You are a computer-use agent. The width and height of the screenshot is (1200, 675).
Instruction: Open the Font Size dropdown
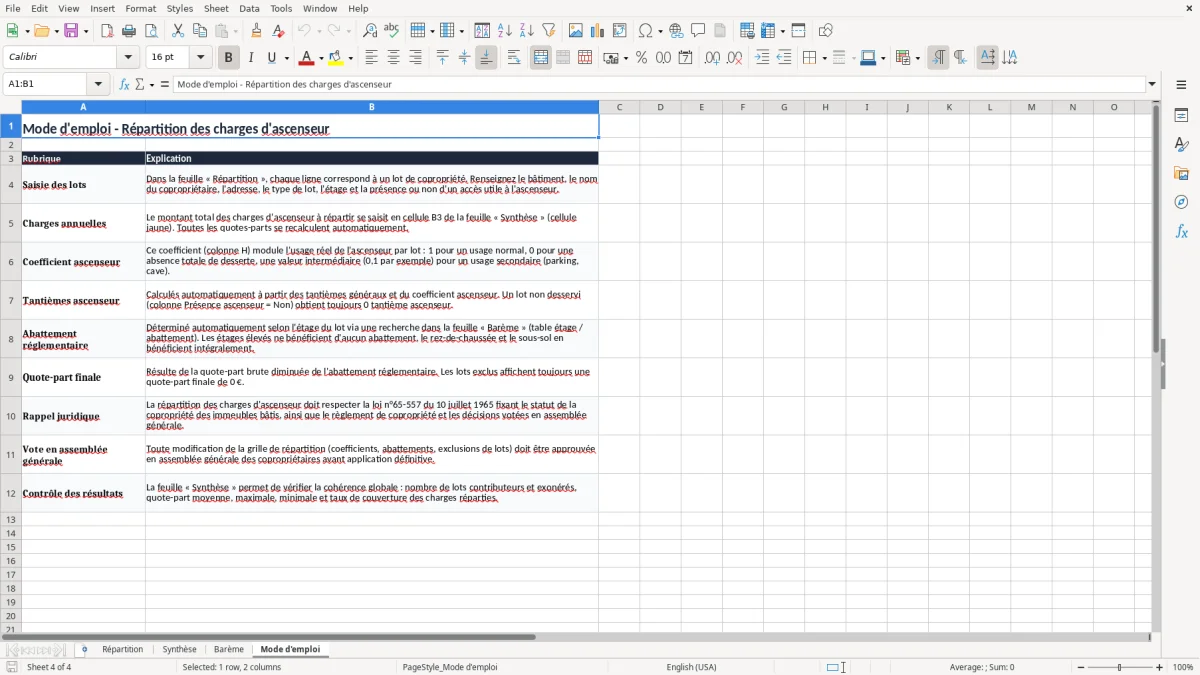coord(200,58)
